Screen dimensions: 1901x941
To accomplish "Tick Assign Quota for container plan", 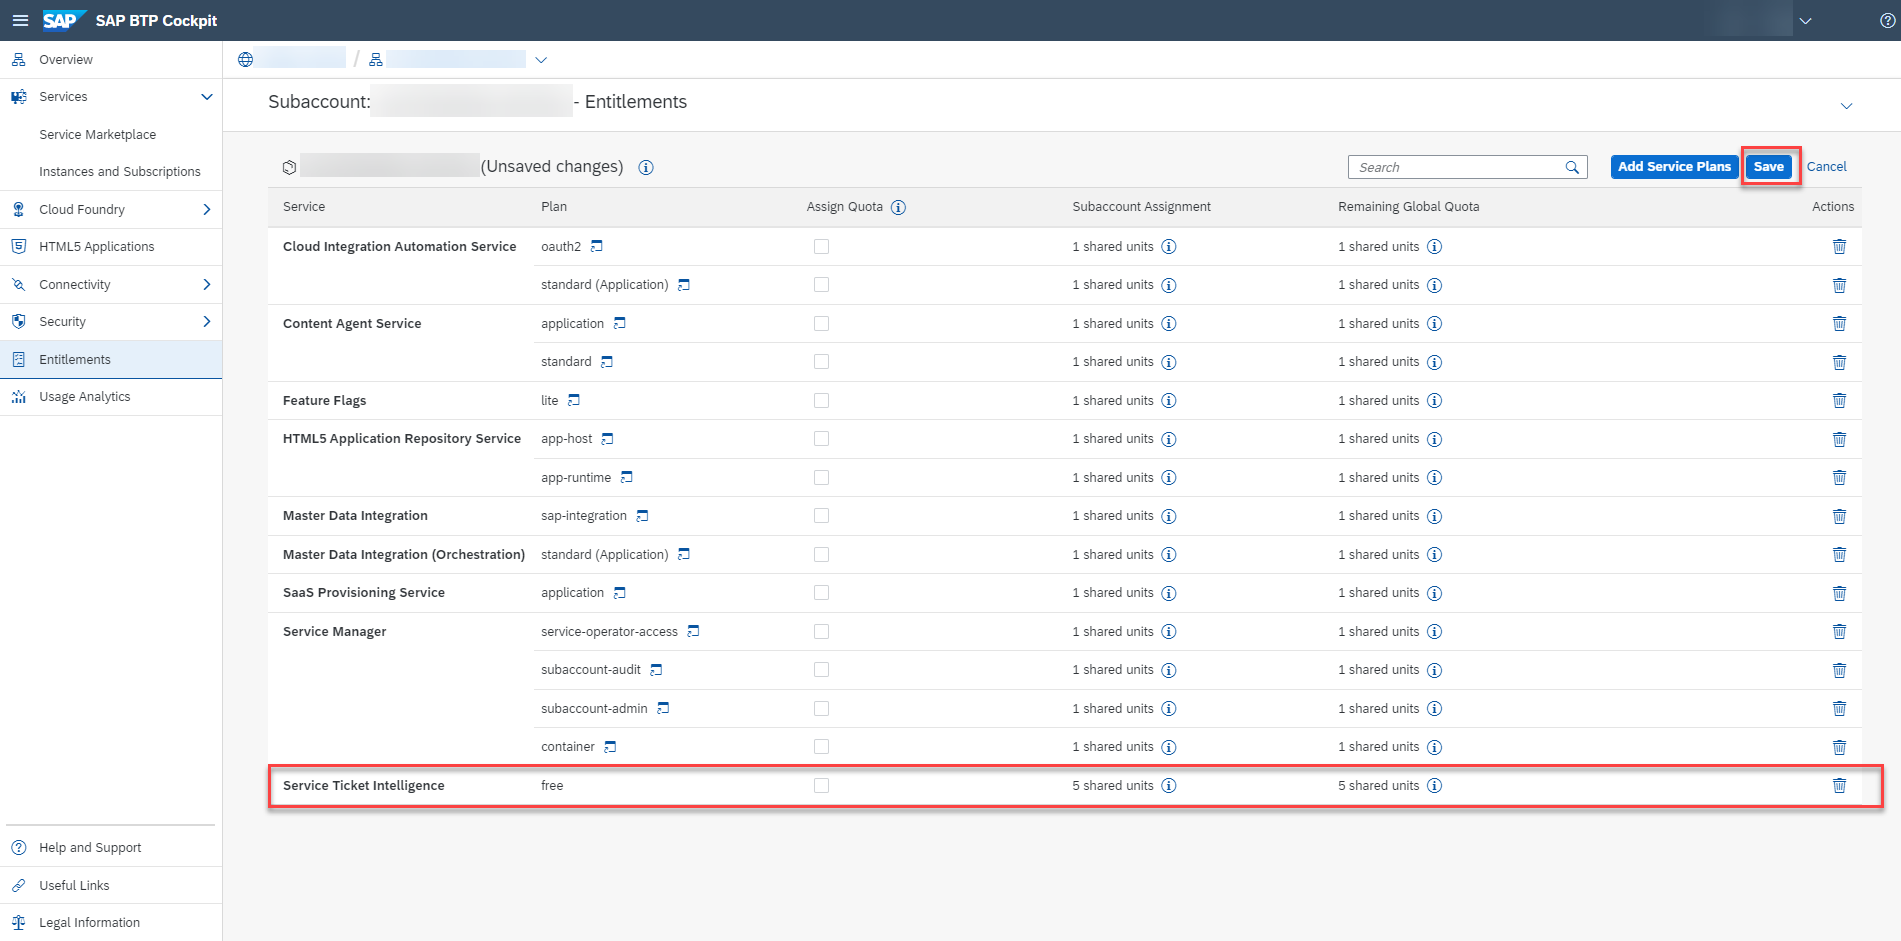I will click(x=821, y=747).
